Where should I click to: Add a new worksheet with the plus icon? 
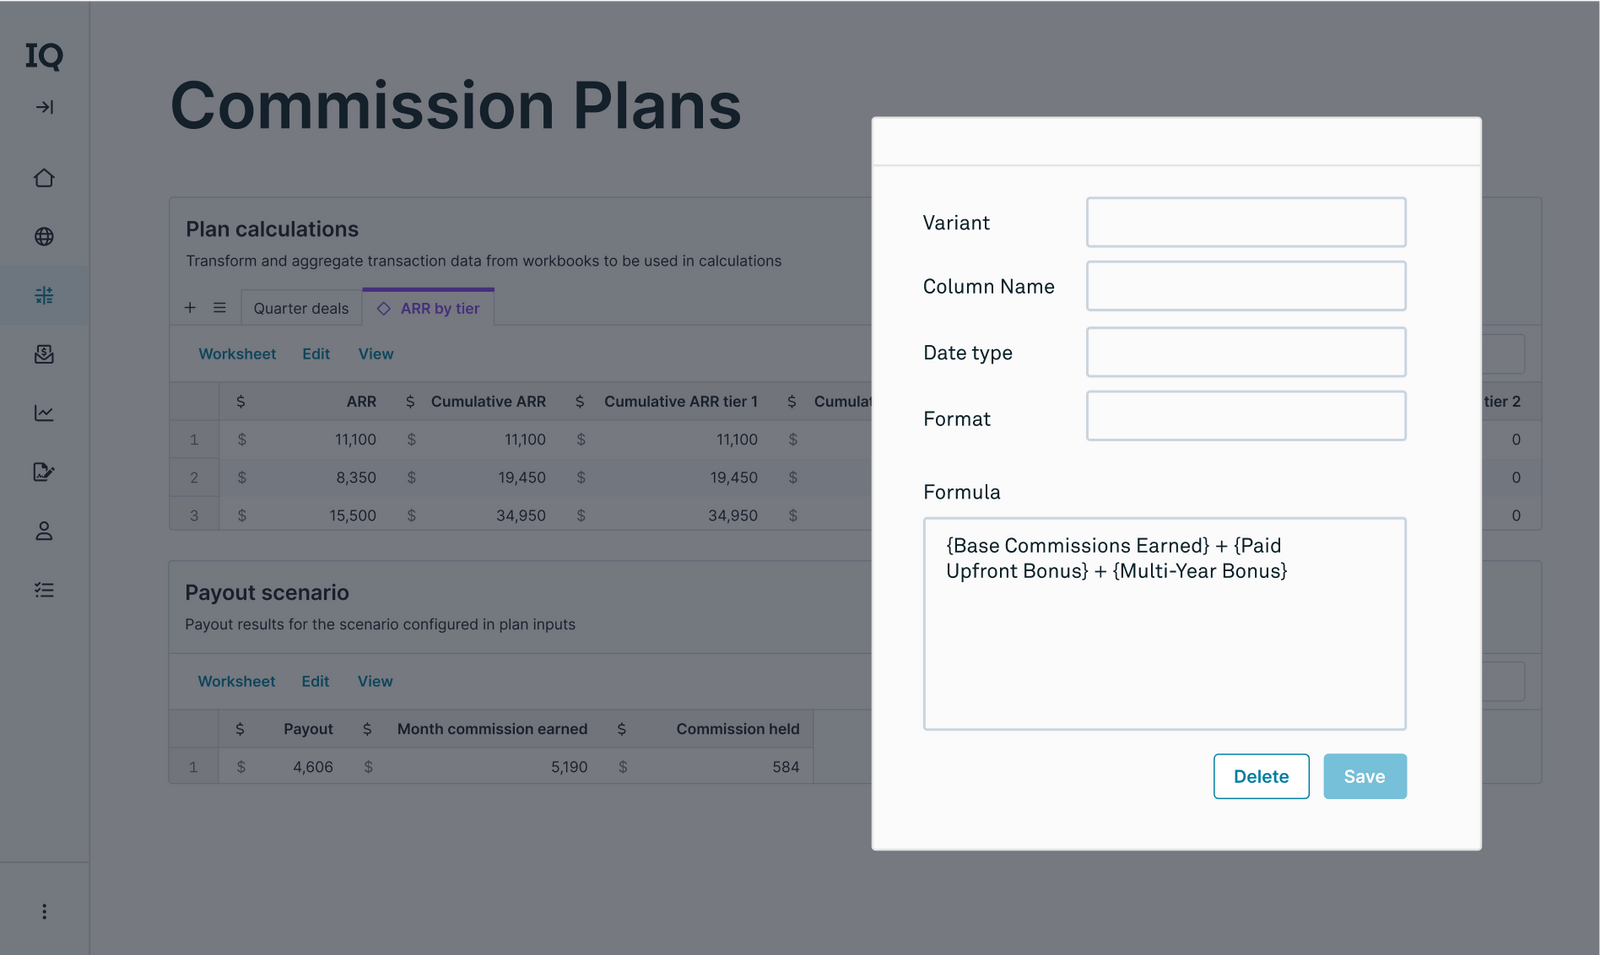coord(190,307)
